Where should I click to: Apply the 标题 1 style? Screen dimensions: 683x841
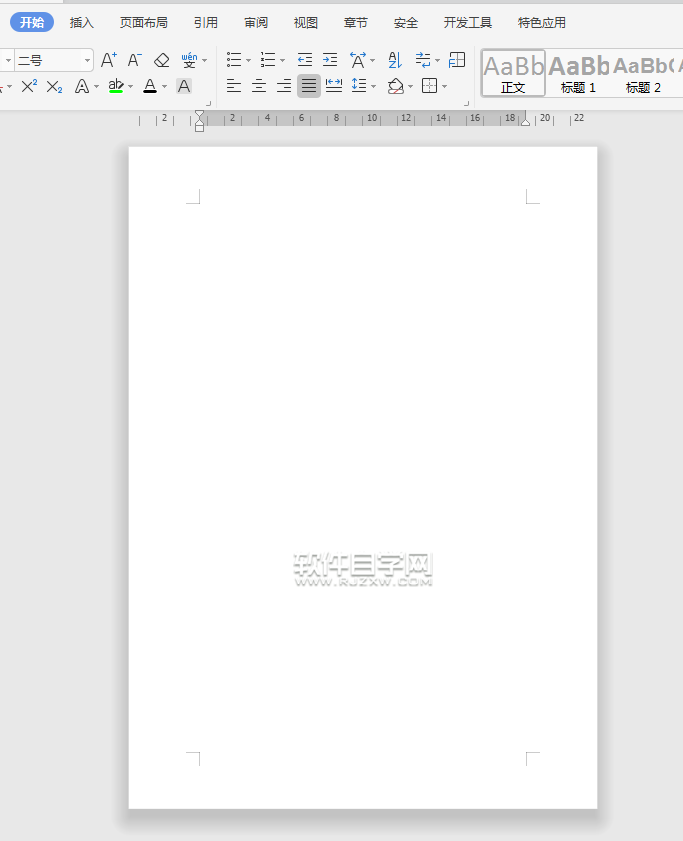(578, 74)
